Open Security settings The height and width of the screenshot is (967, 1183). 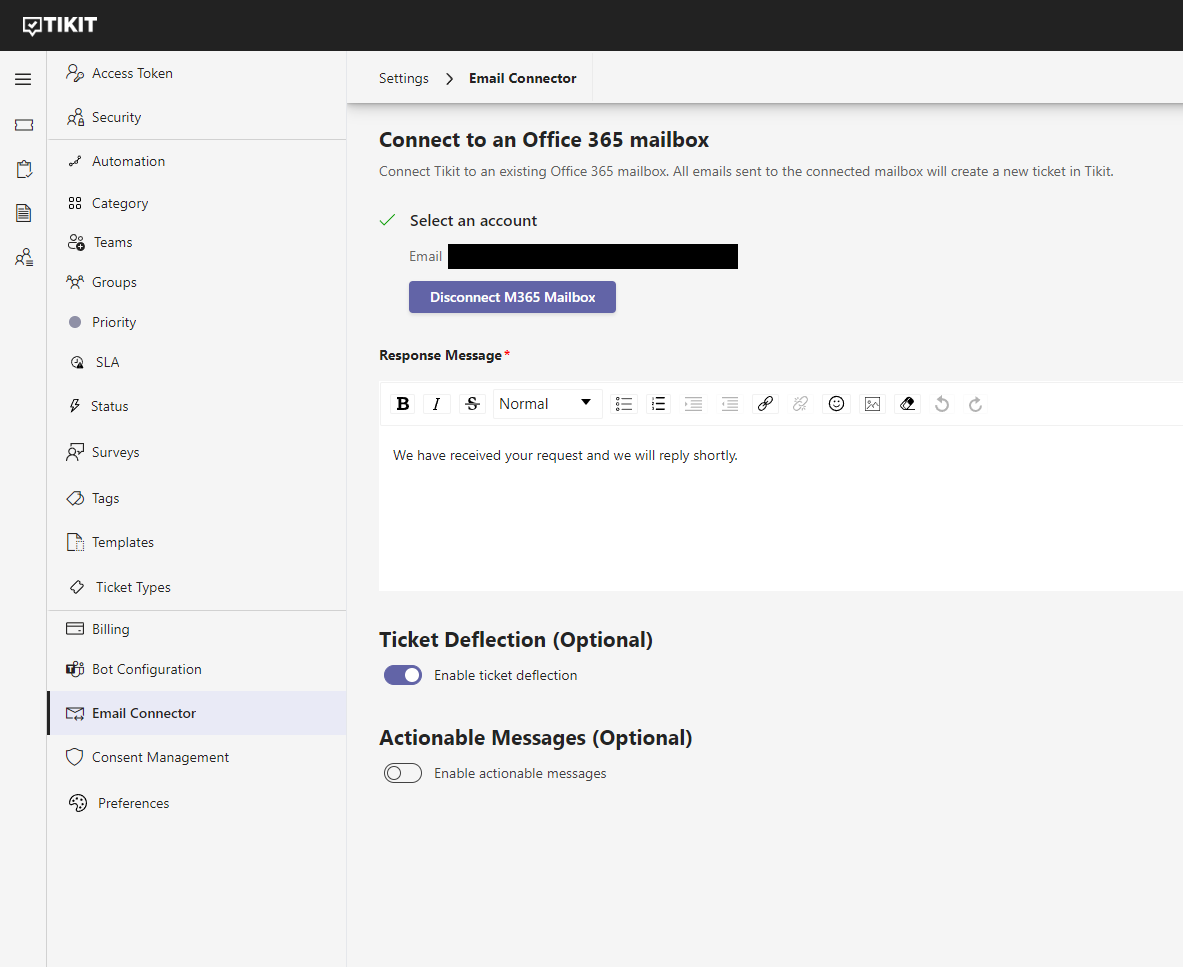coord(196,117)
